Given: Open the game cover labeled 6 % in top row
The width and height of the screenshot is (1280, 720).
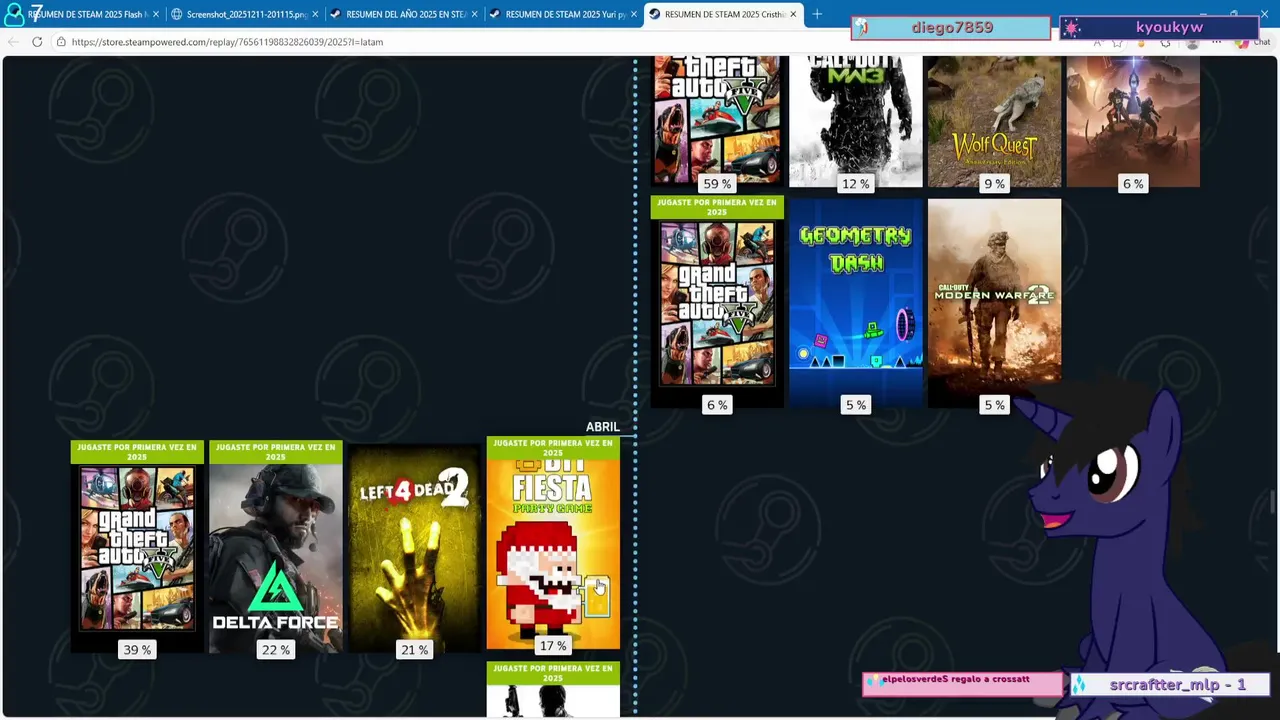Looking at the screenshot, I should pyautogui.click(x=1133, y=120).
